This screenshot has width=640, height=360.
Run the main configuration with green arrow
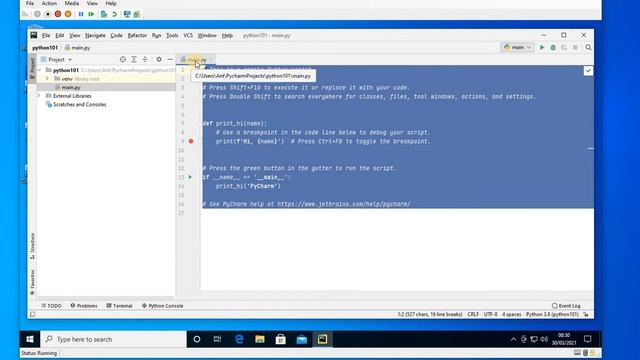[542, 47]
